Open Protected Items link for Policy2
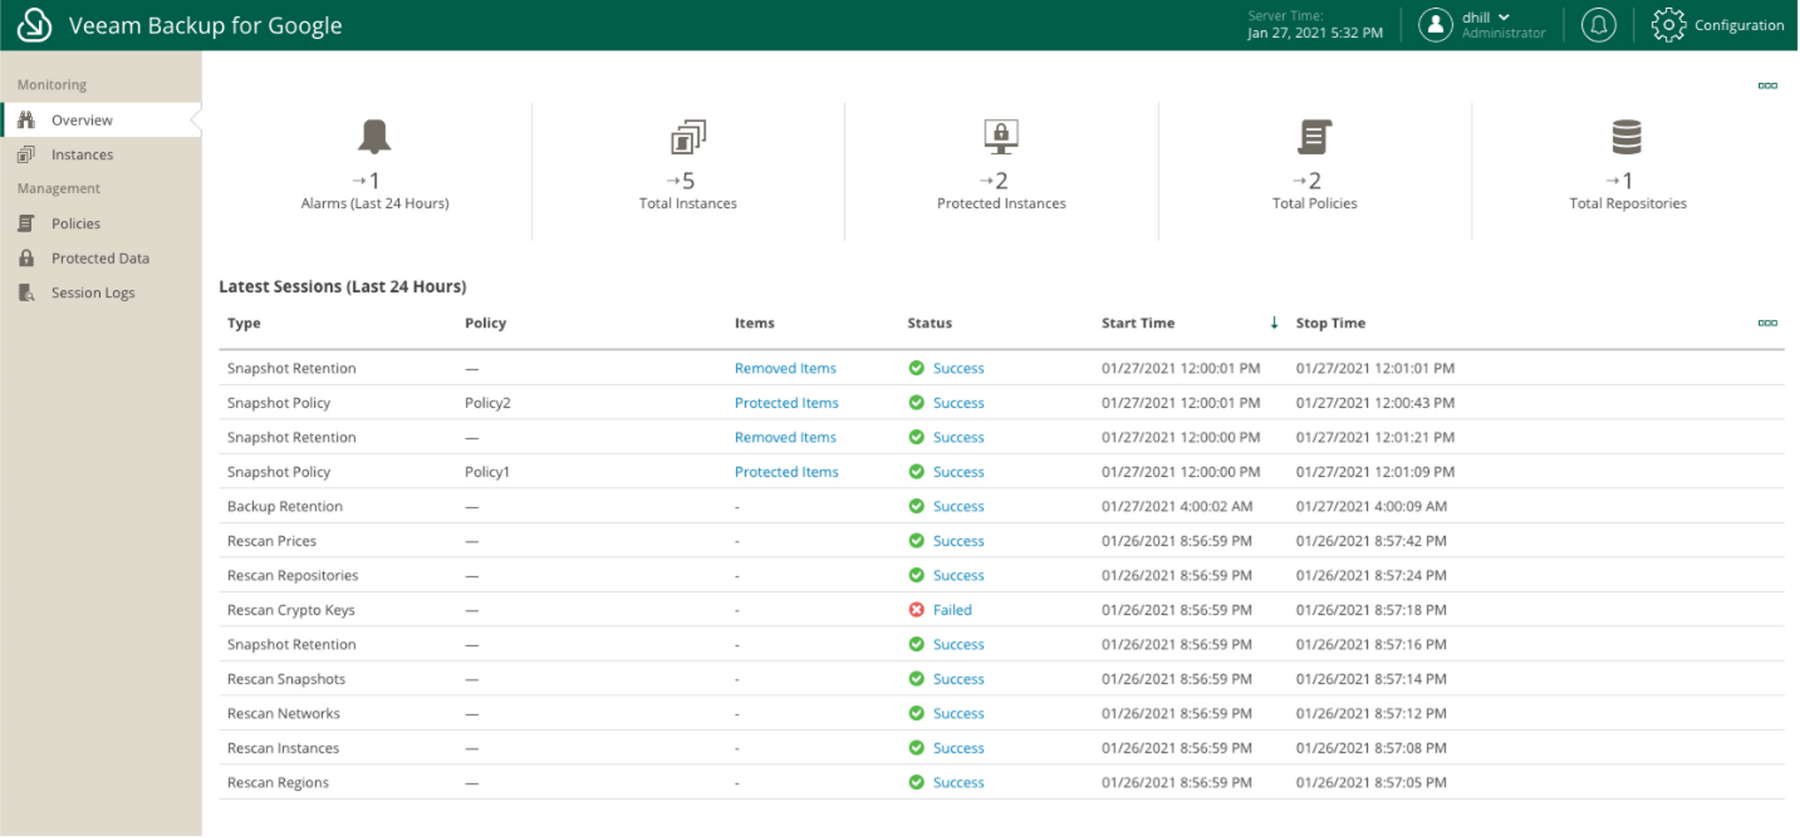Screen dimensions: 1800x838 (x=786, y=403)
